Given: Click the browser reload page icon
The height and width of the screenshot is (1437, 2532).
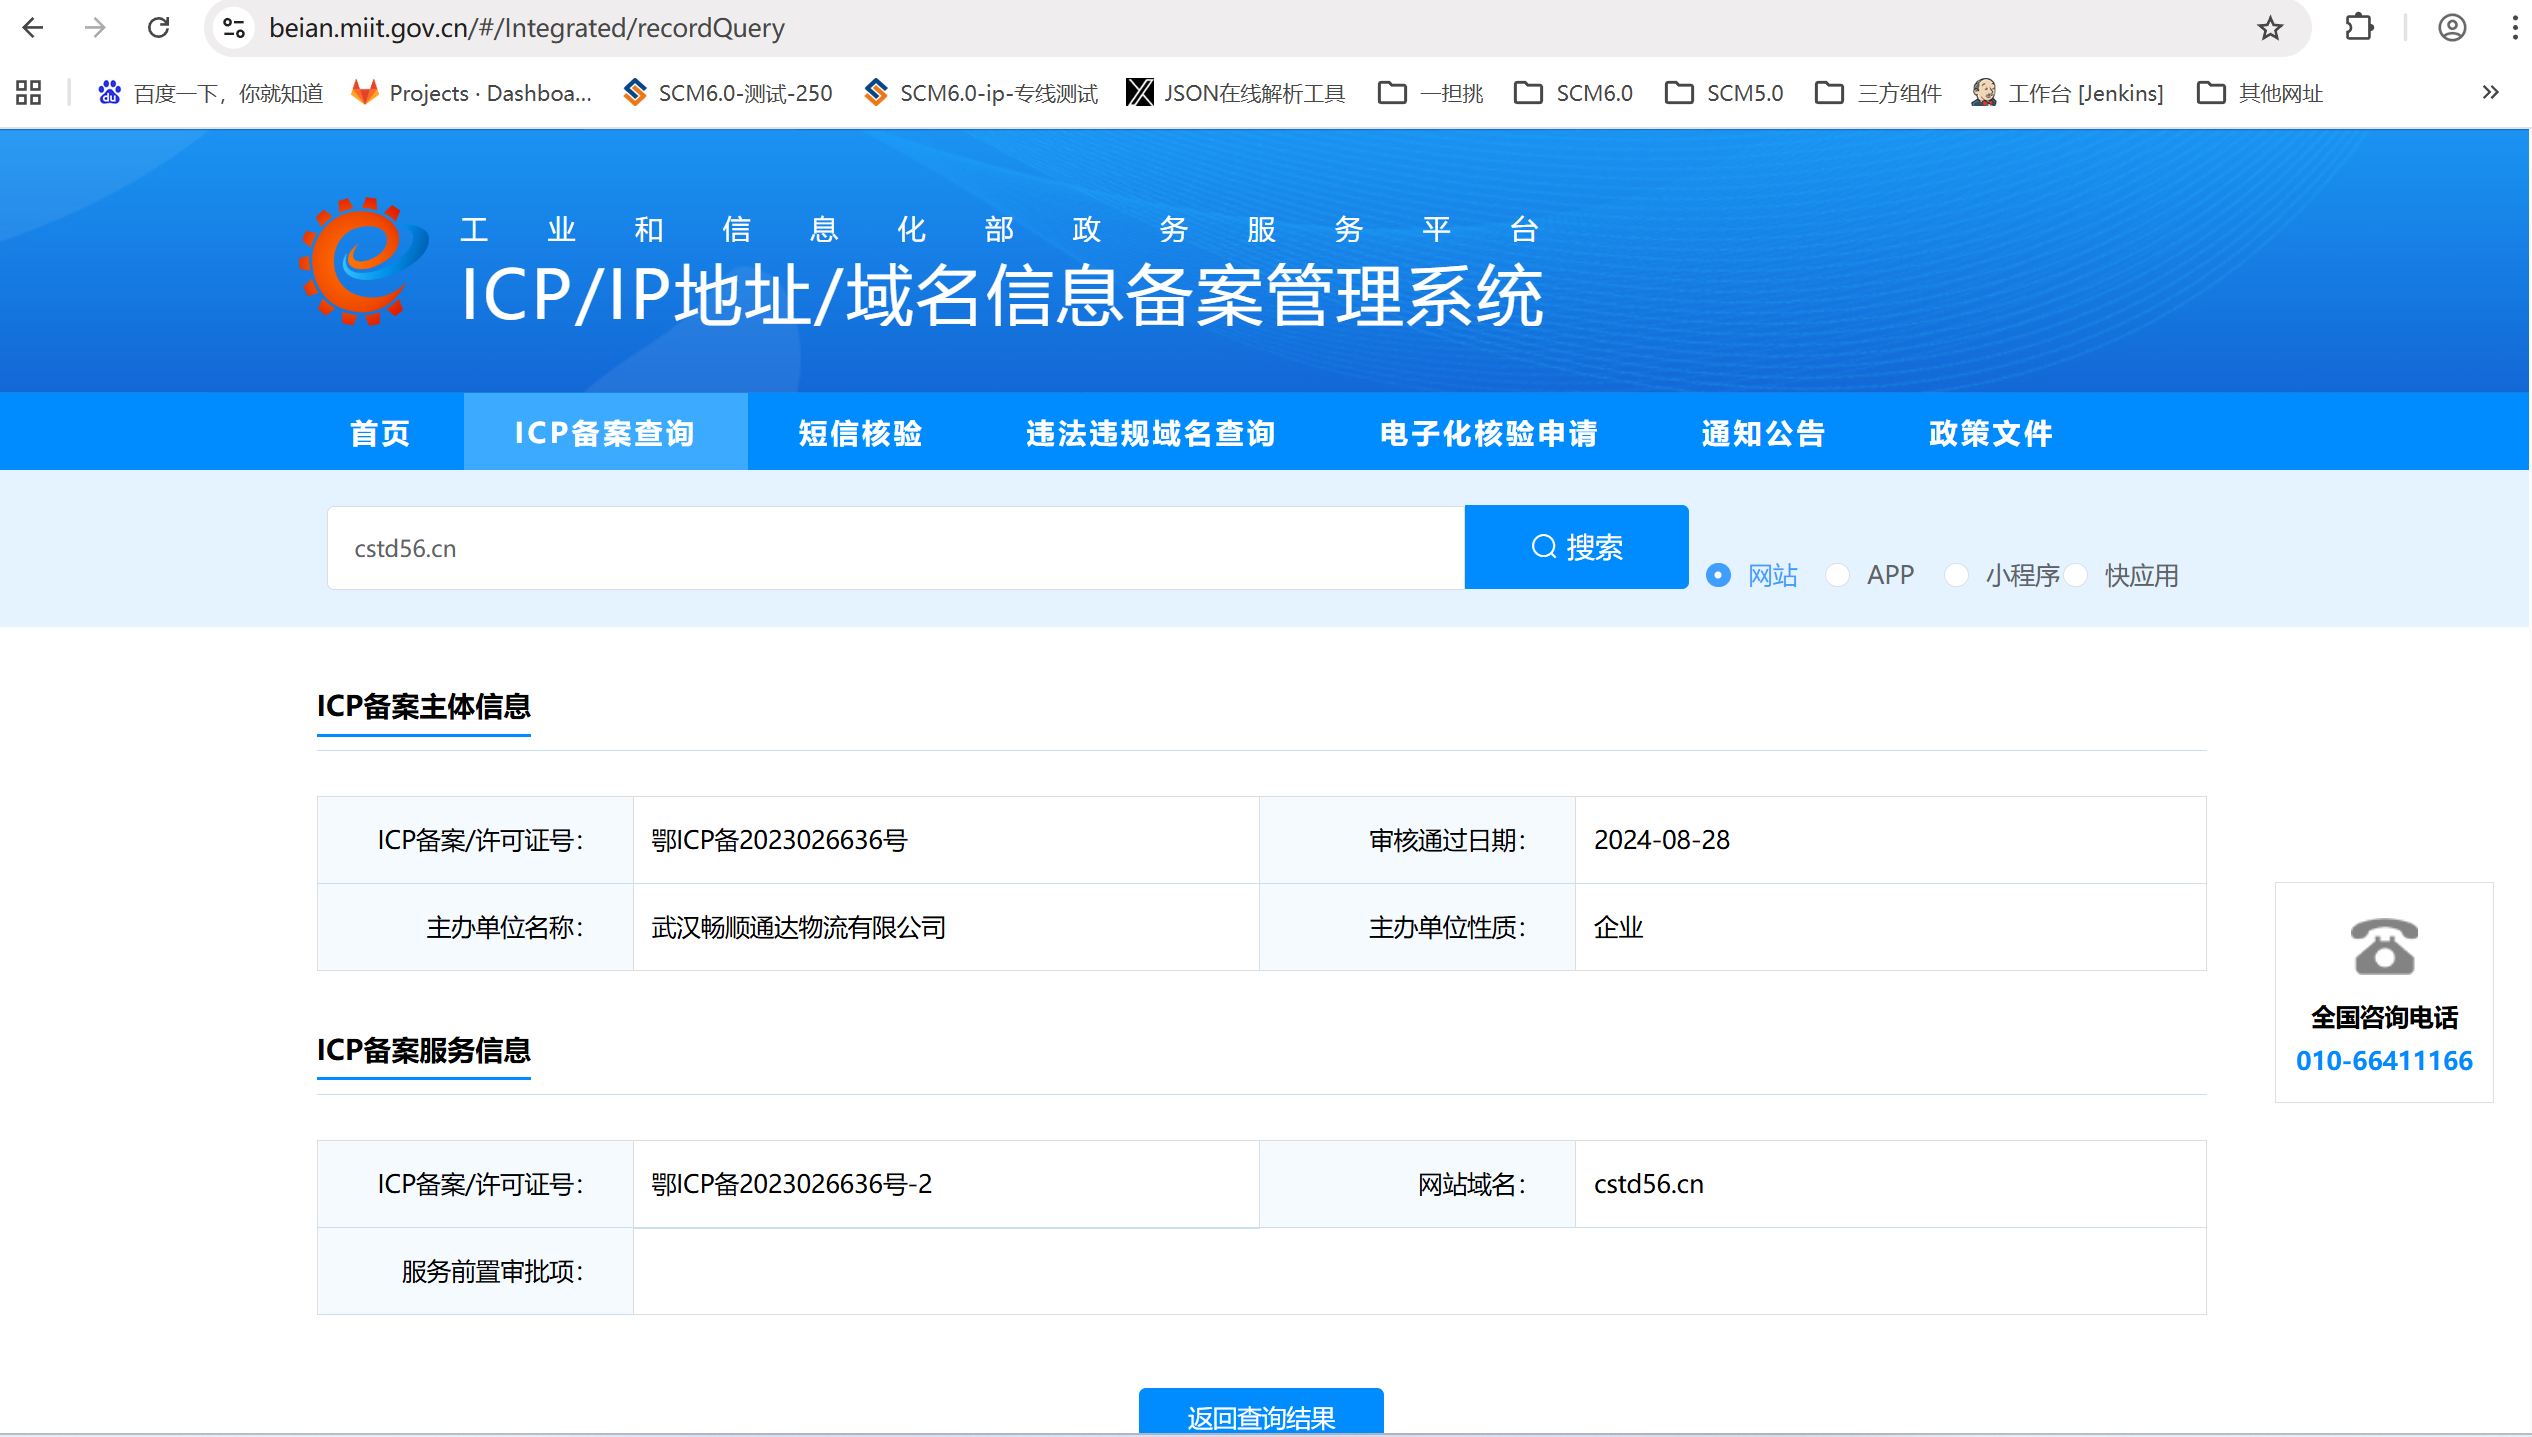Looking at the screenshot, I should [158, 28].
